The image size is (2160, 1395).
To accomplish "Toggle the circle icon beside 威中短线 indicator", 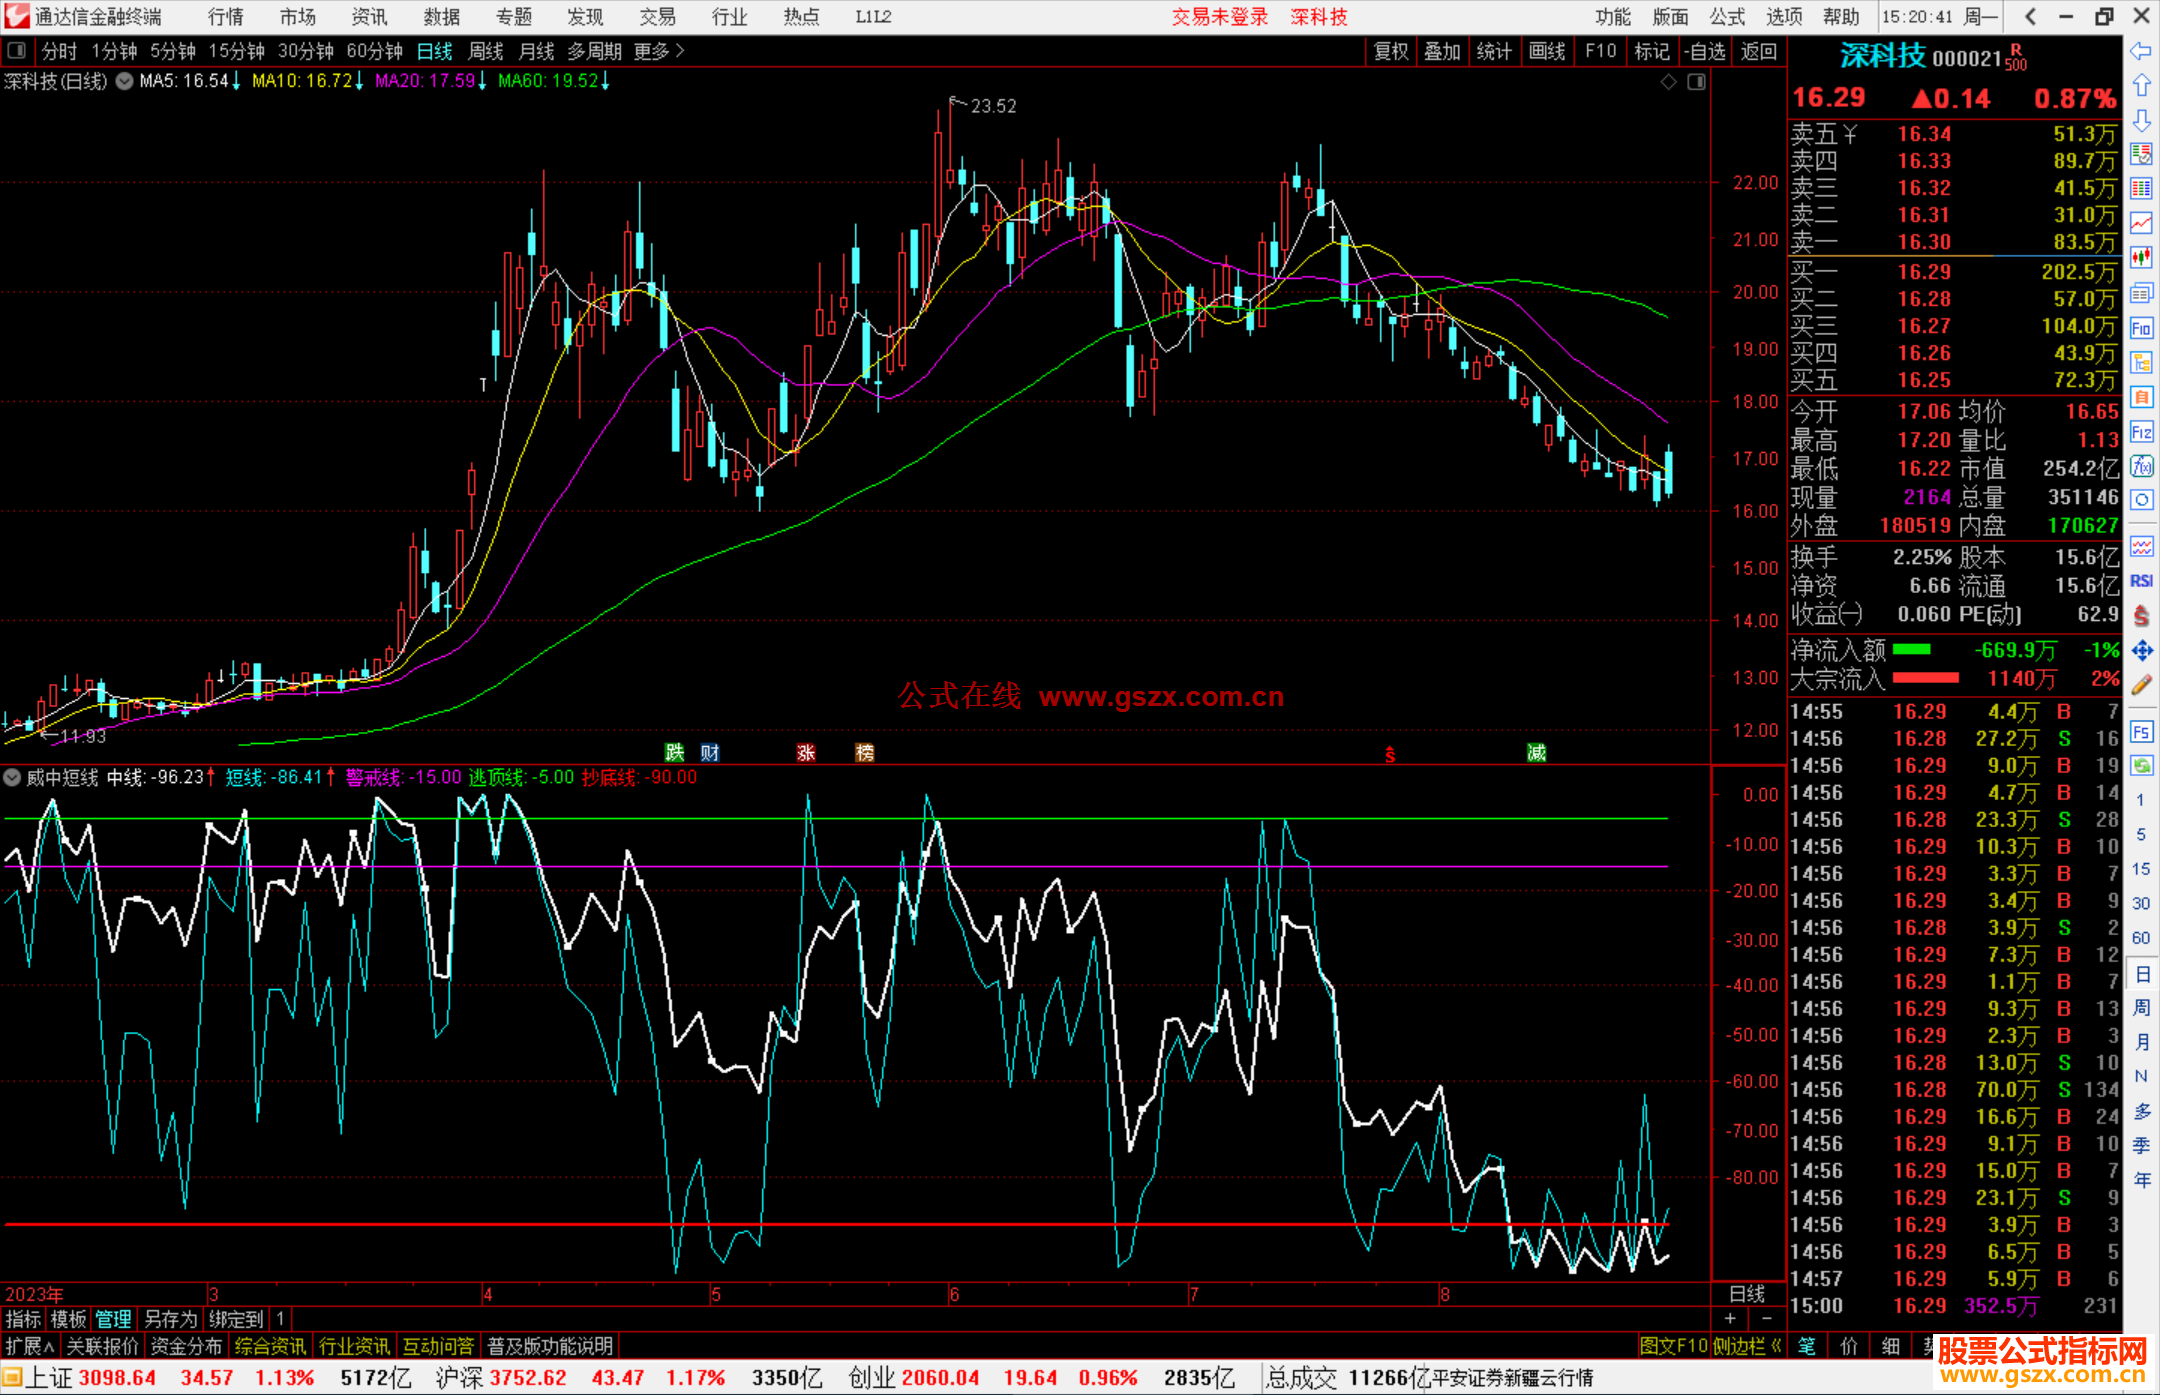I will tap(13, 777).
